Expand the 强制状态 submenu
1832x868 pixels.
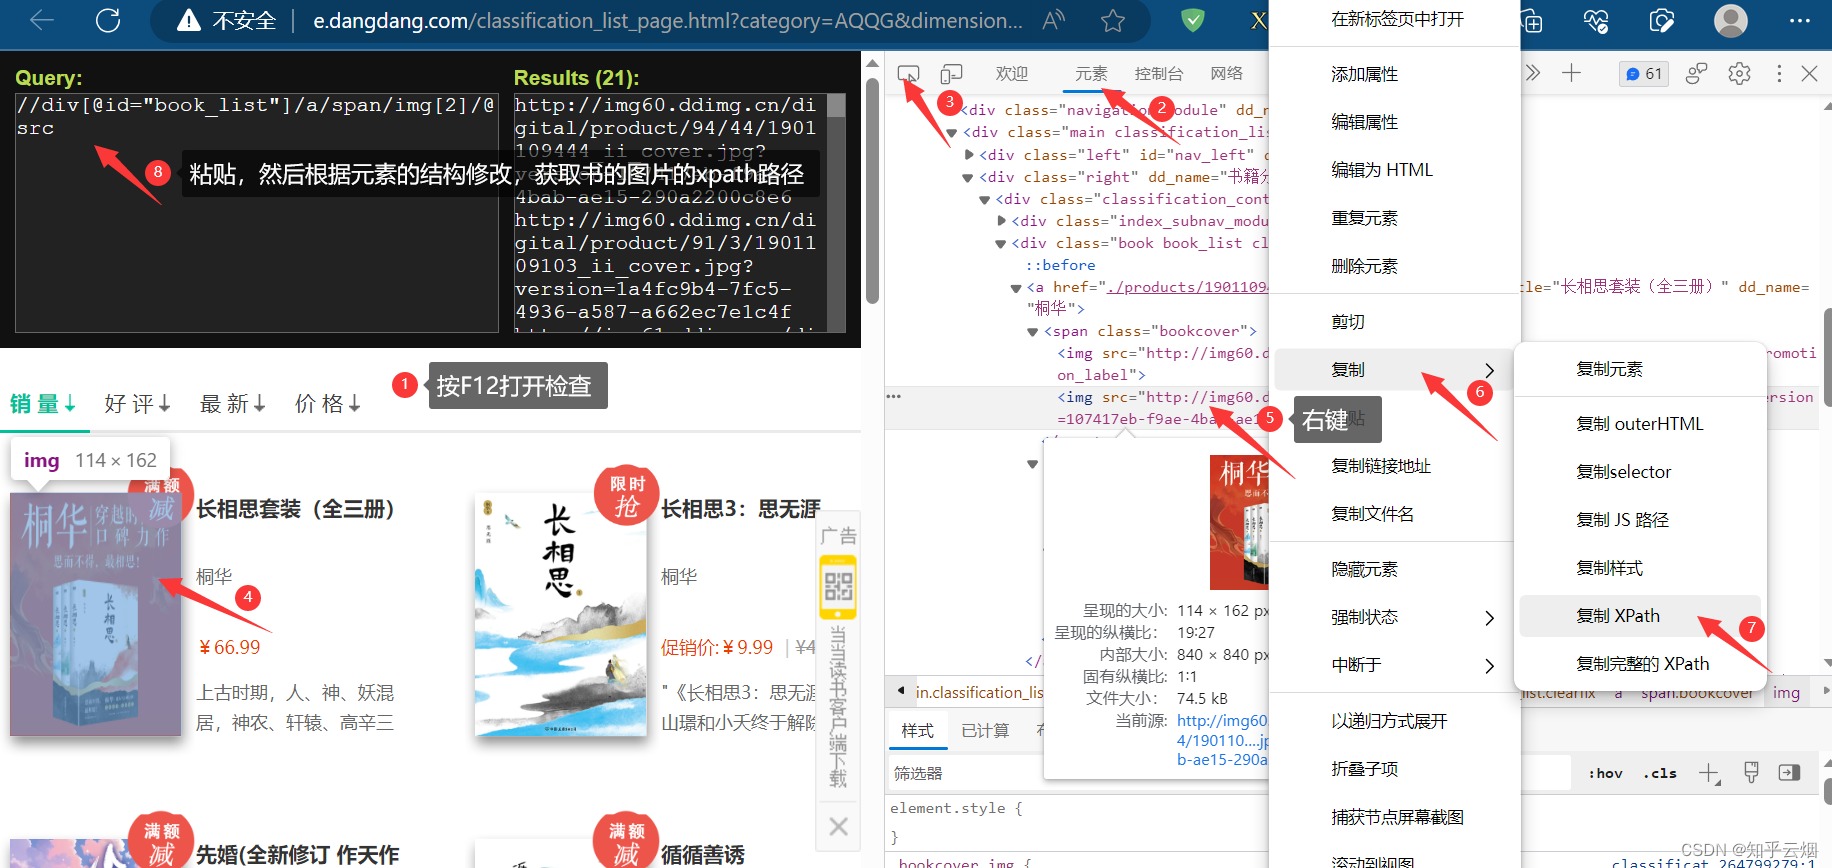point(1395,617)
